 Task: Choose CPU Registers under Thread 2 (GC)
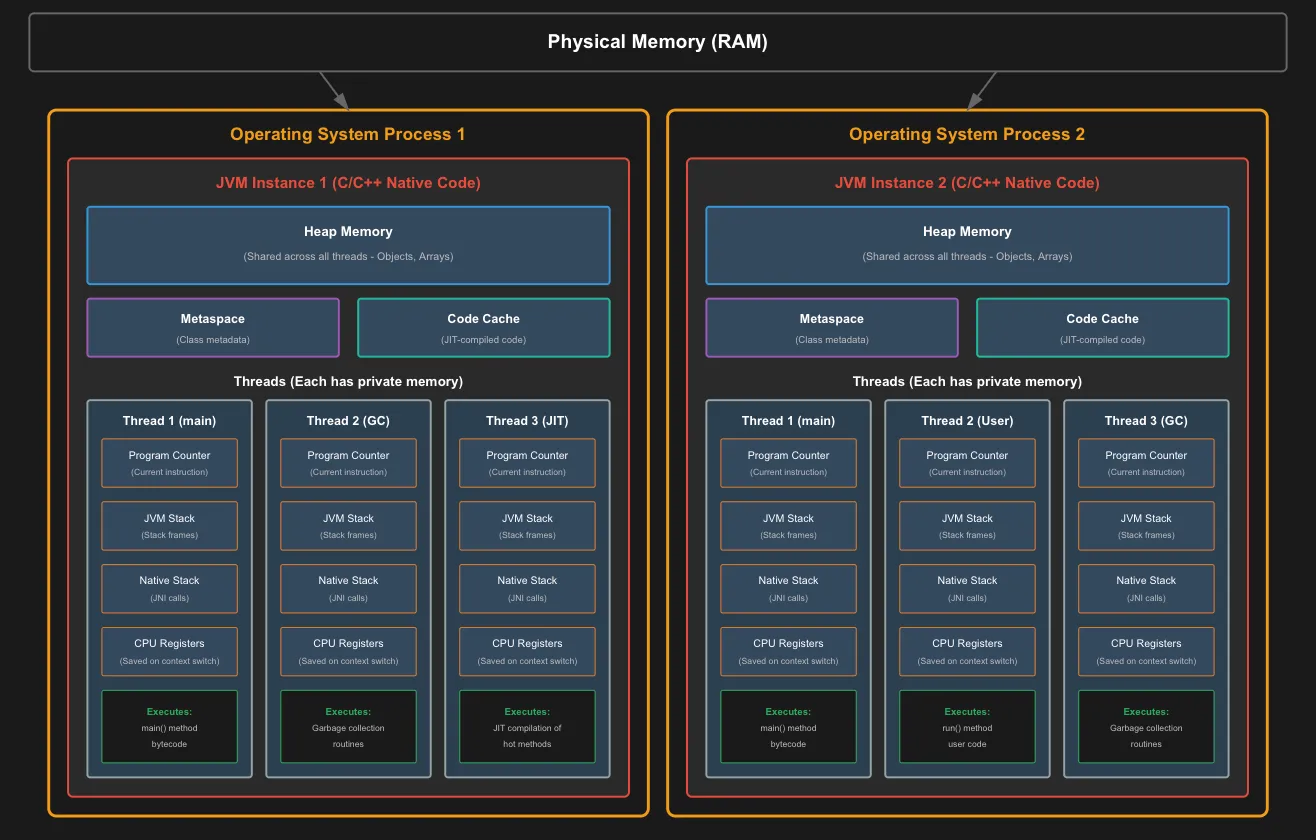click(x=348, y=651)
